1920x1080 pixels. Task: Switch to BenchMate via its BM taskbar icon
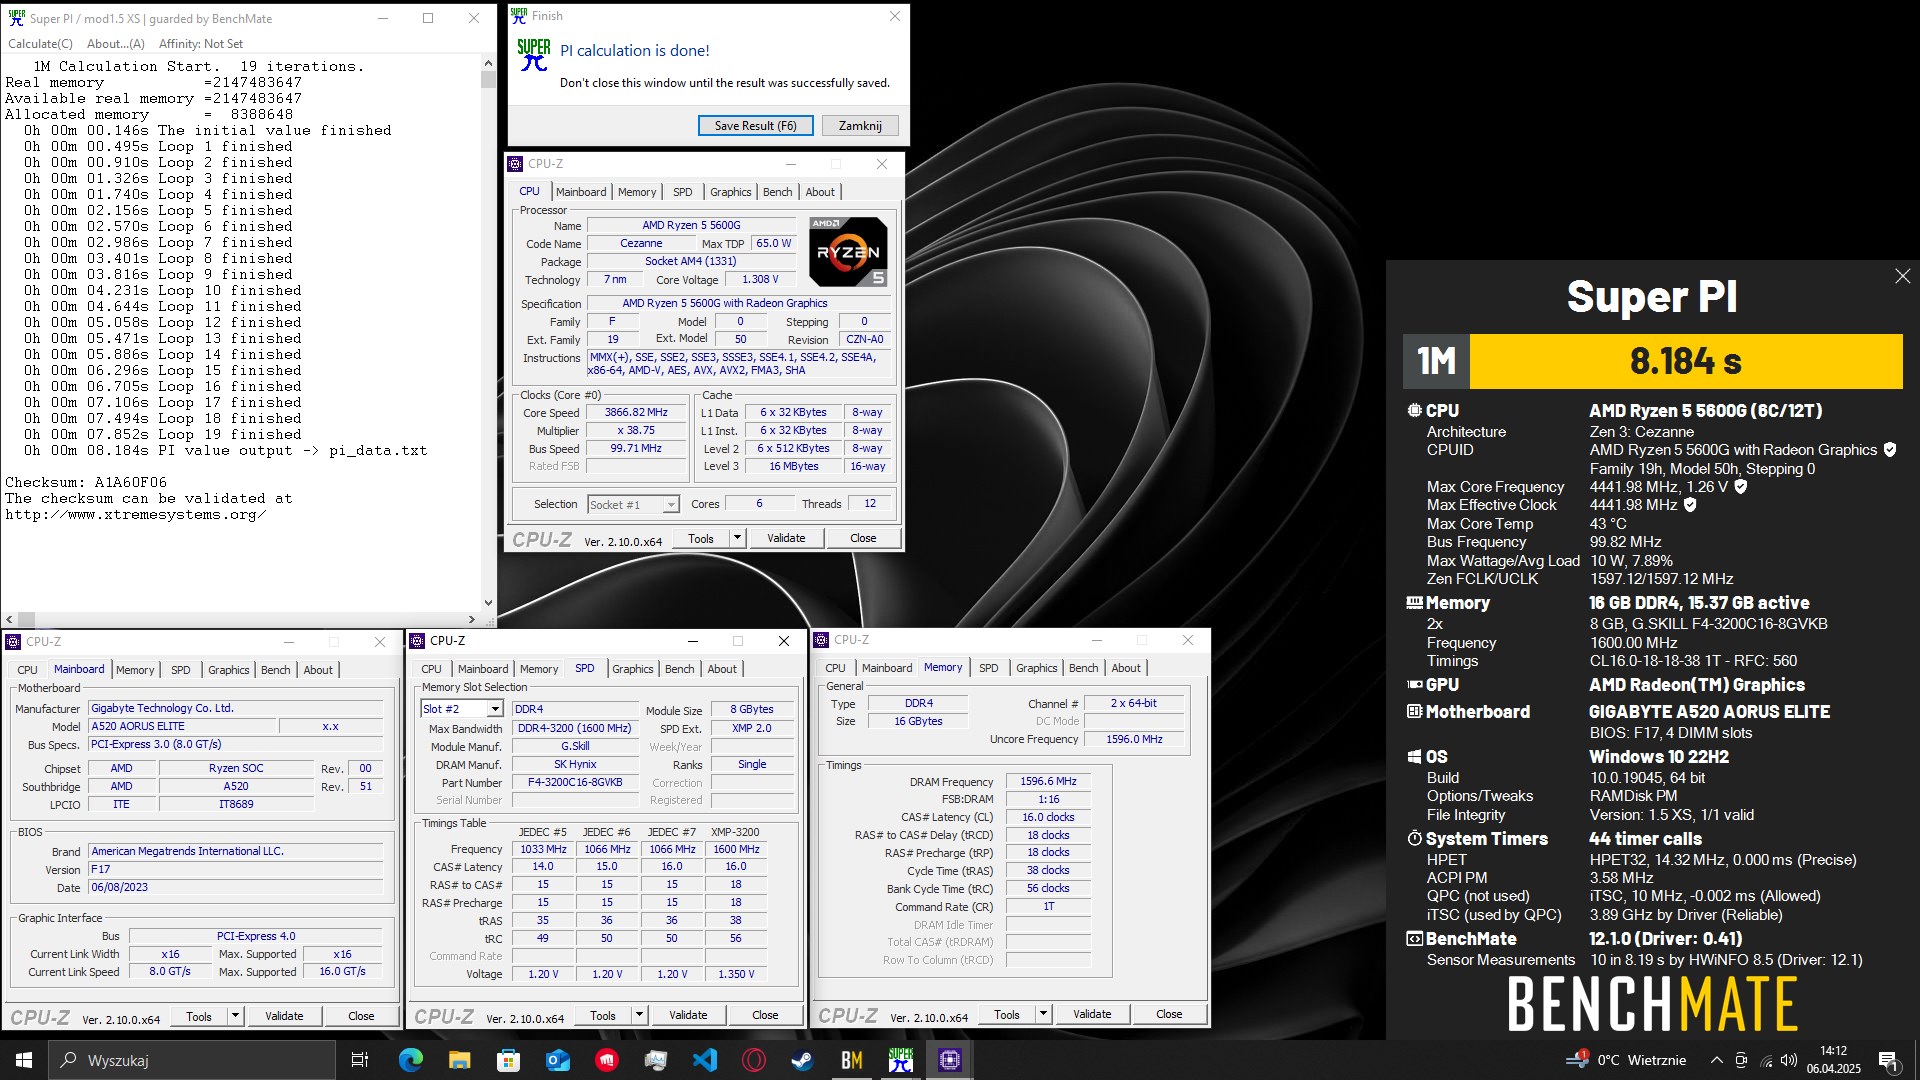coord(852,1060)
